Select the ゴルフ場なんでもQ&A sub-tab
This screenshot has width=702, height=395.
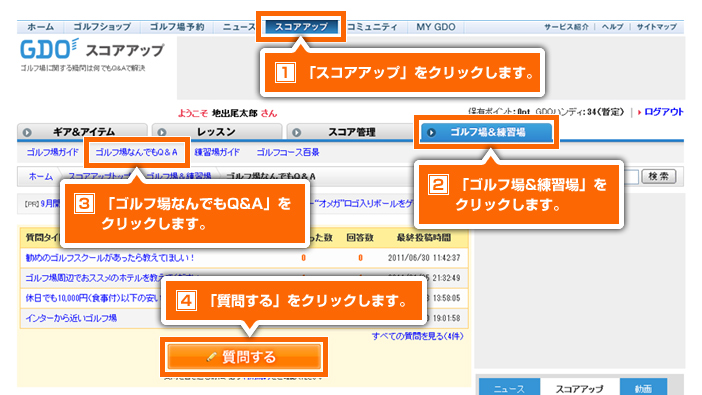[x=137, y=152]
